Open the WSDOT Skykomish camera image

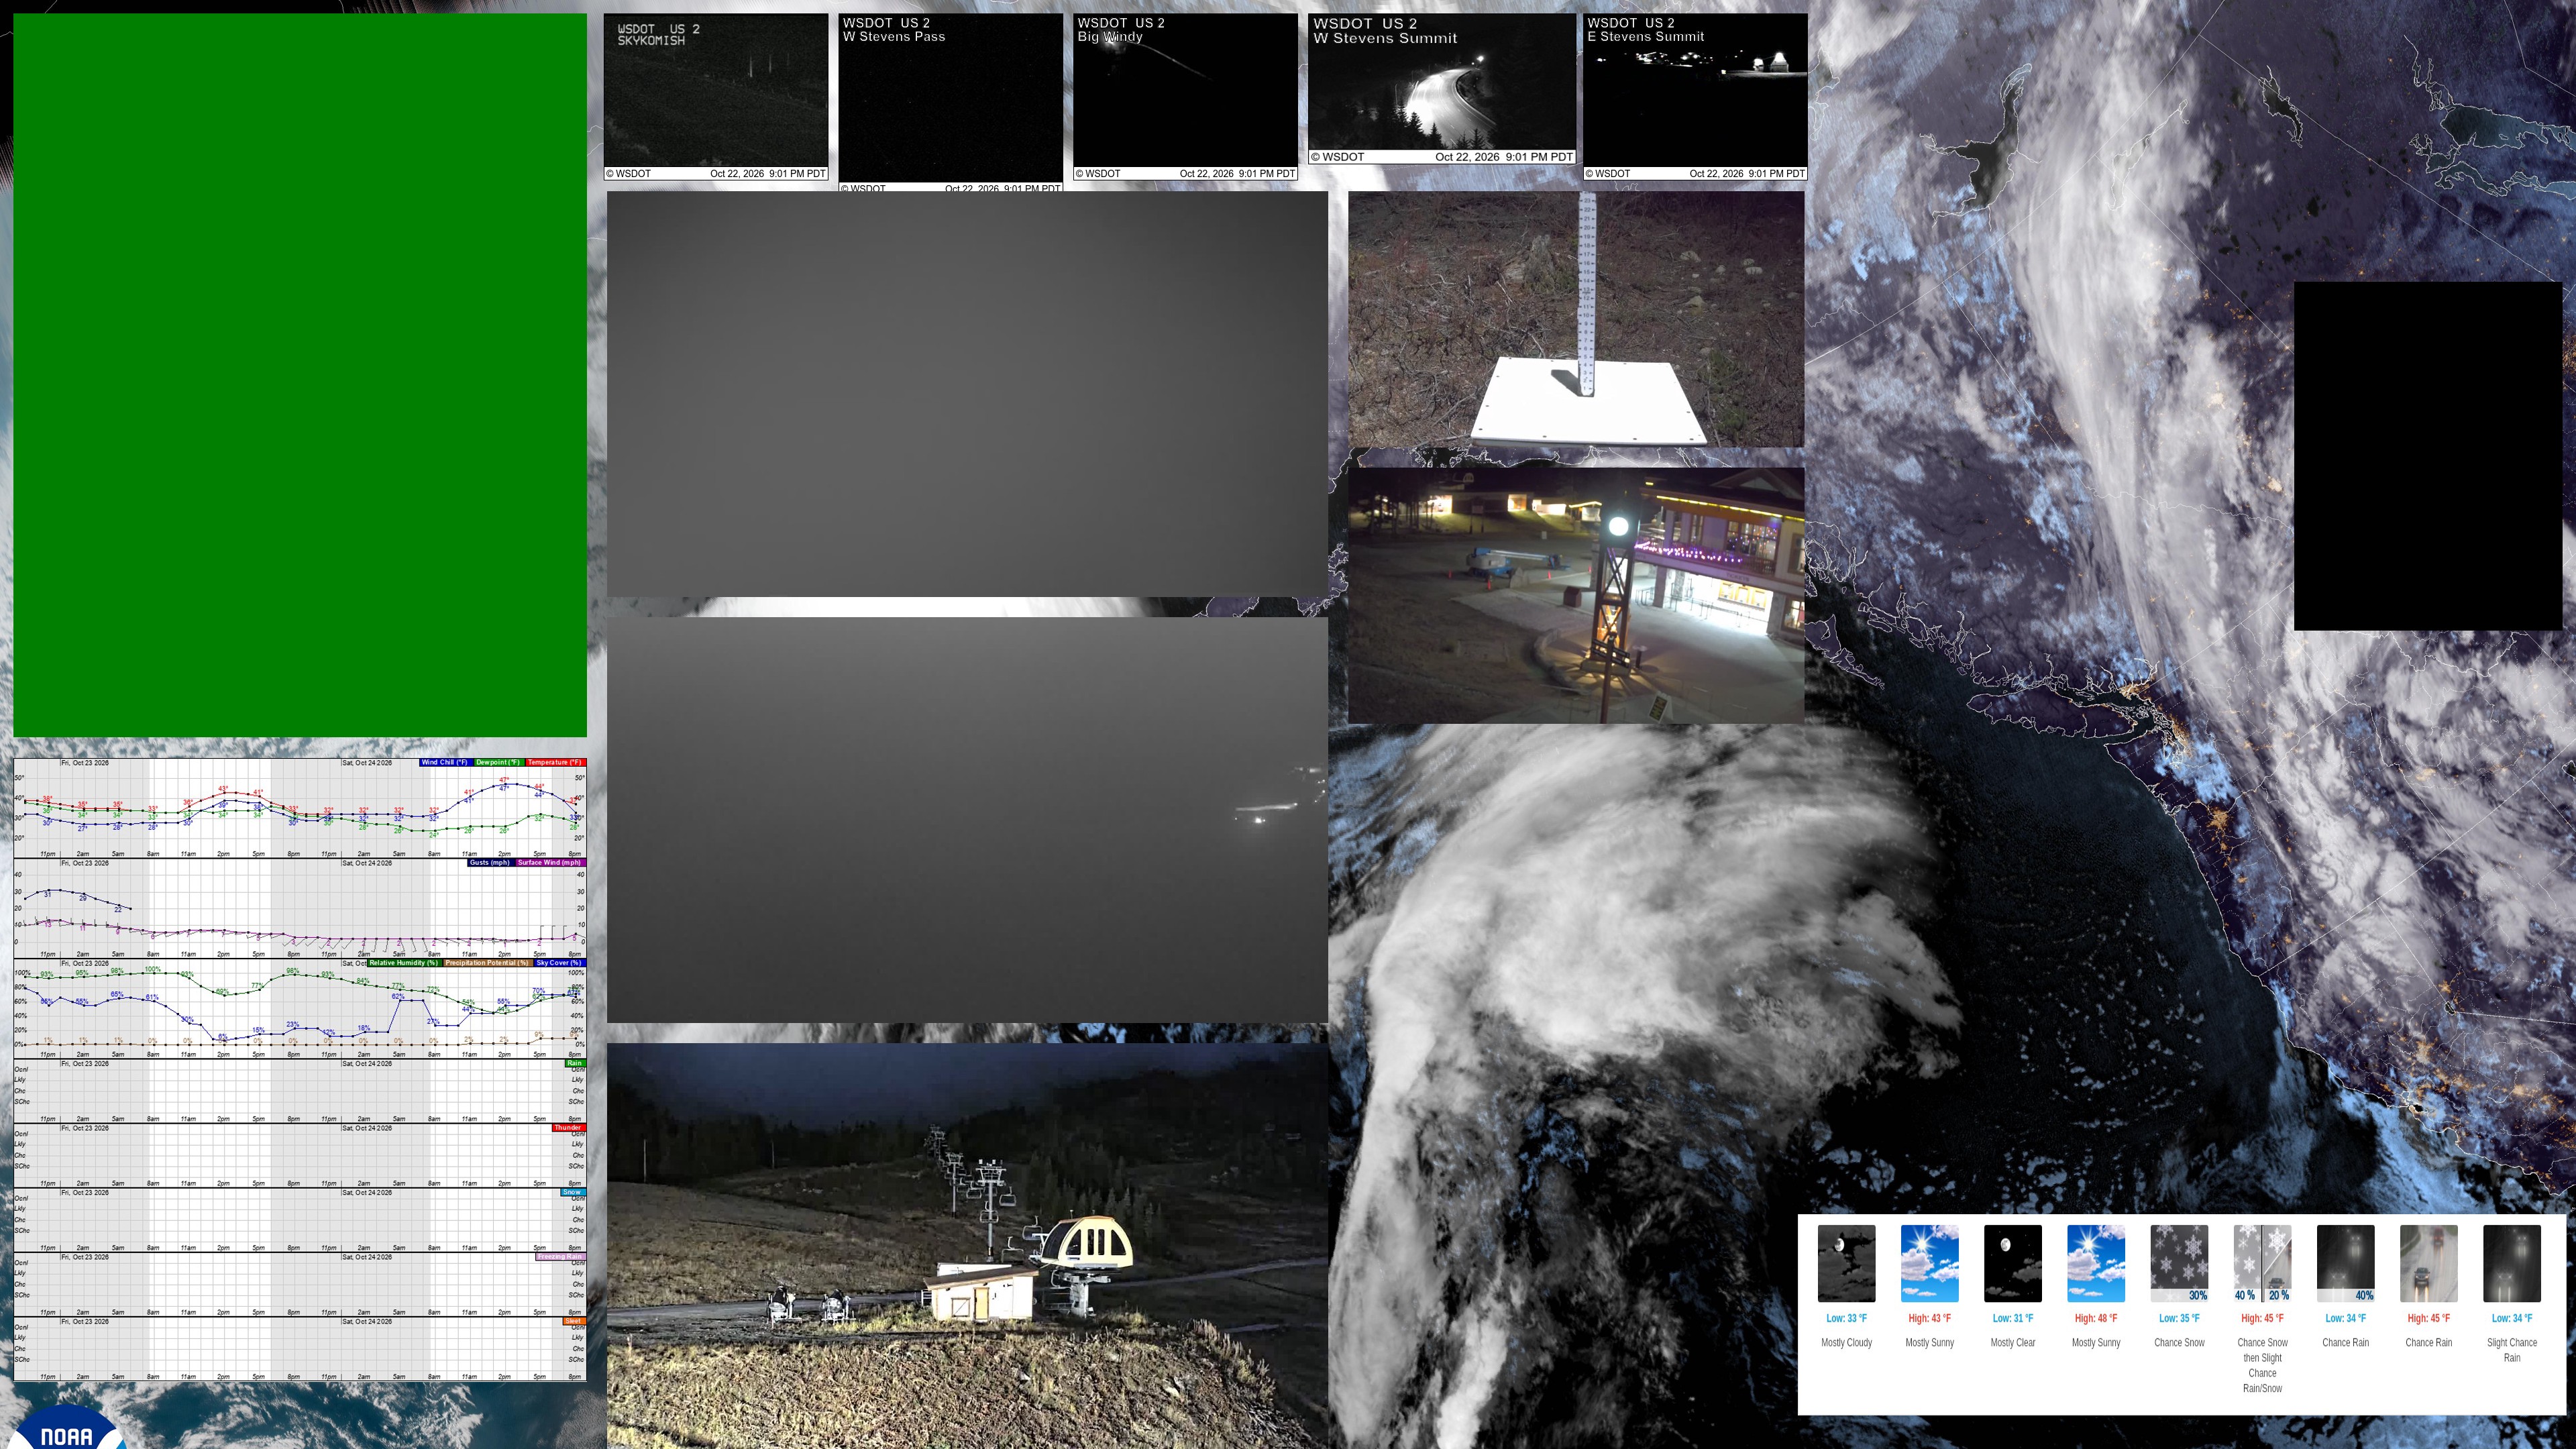coord(716,97)
